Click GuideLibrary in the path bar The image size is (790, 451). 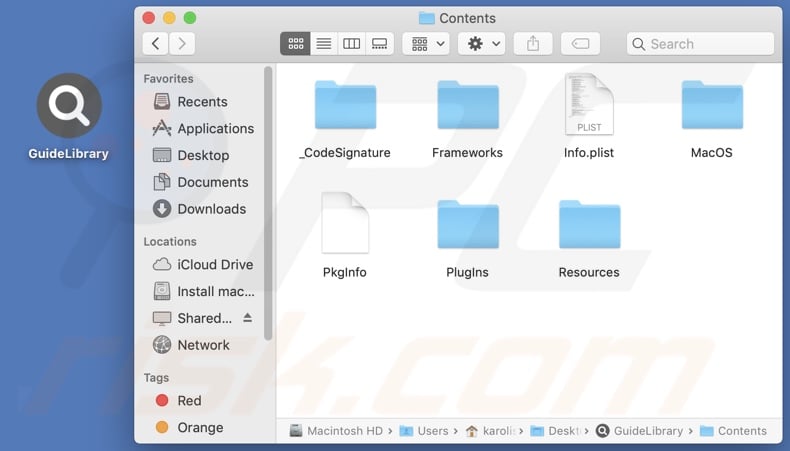pyautogui.click(x=639, y=431)
